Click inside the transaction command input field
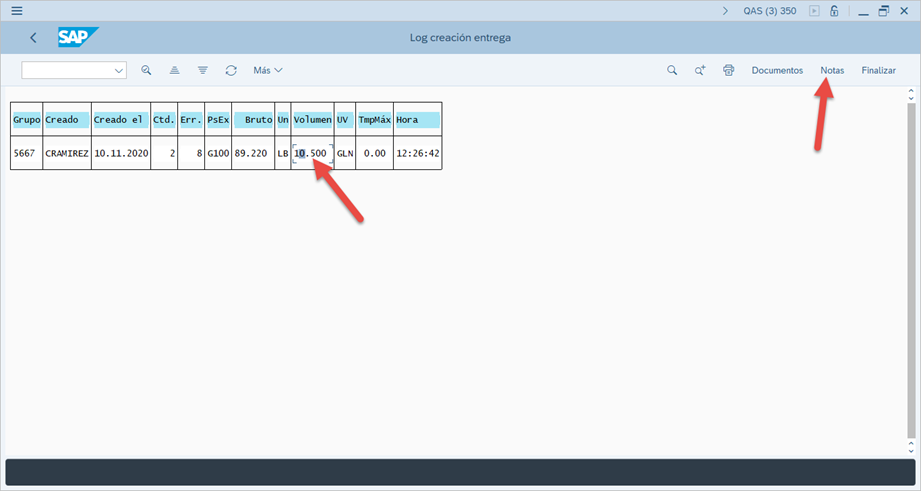921x491 pixels. point(66,70)
